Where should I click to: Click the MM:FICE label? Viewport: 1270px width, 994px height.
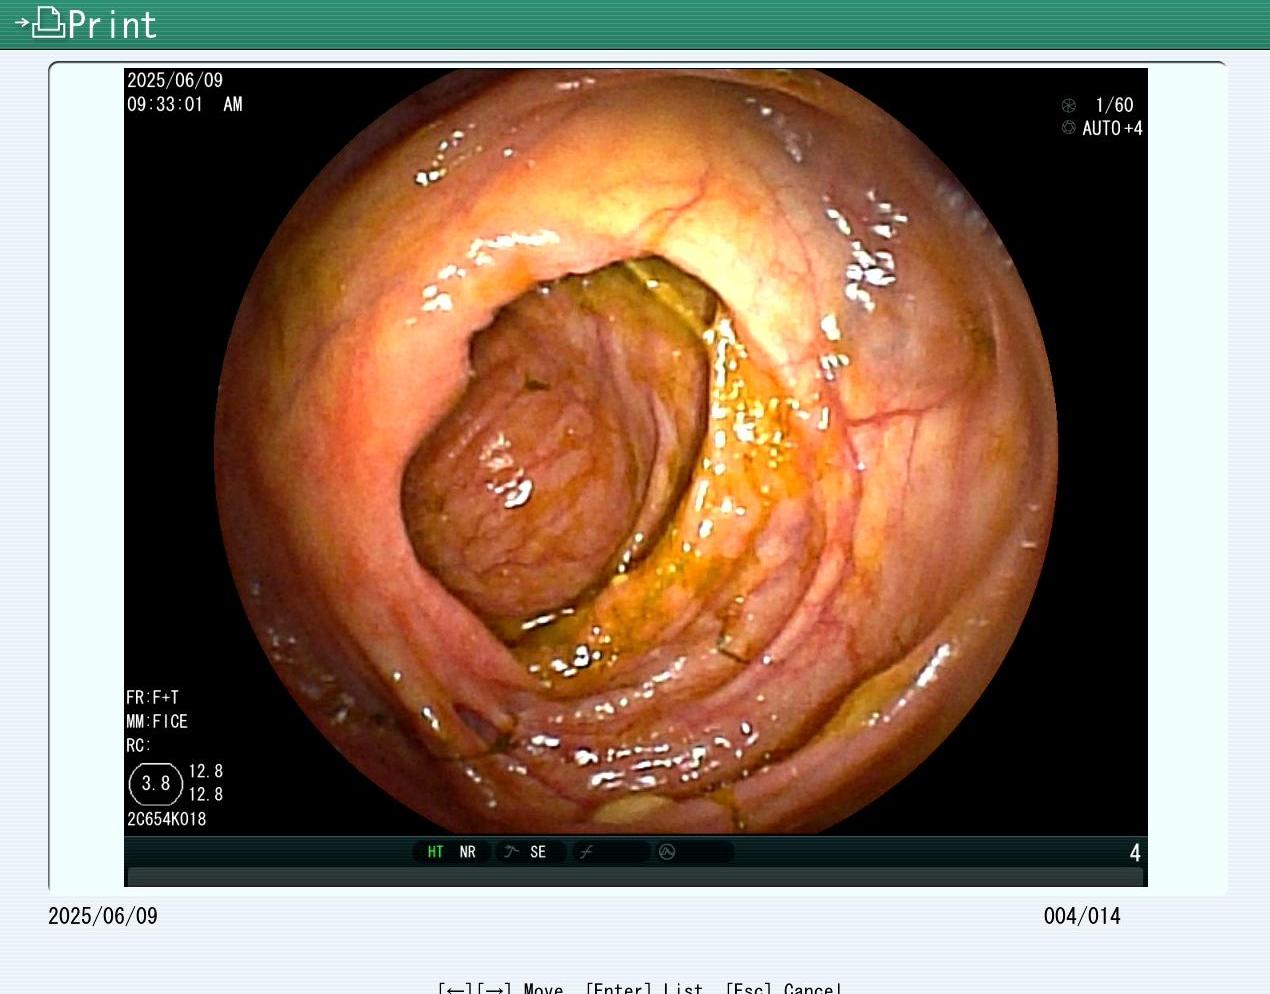pos(157,721)
